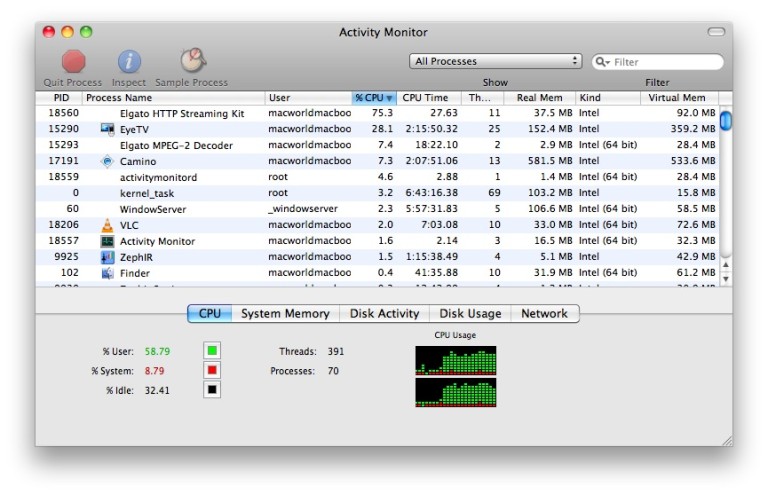This screenshot has width=768, height=495.
Task: Click the magnifier icon in Filter field
Action: pos(602,62)
